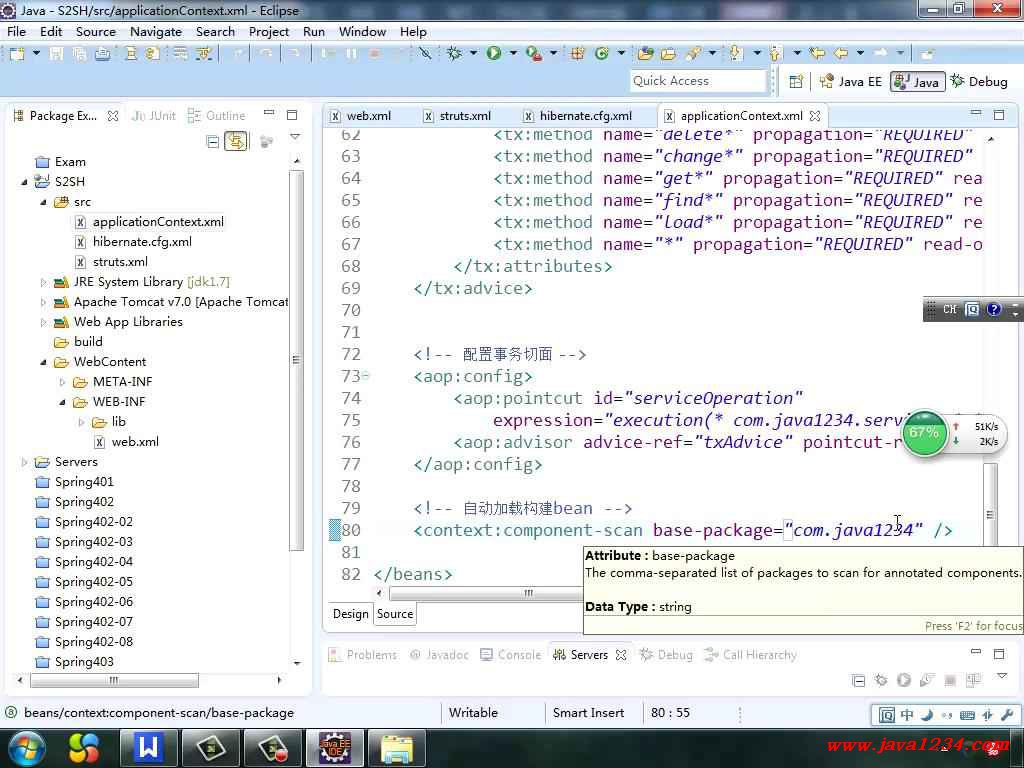Minimize the Package Explorer panel

click(269, 114)
